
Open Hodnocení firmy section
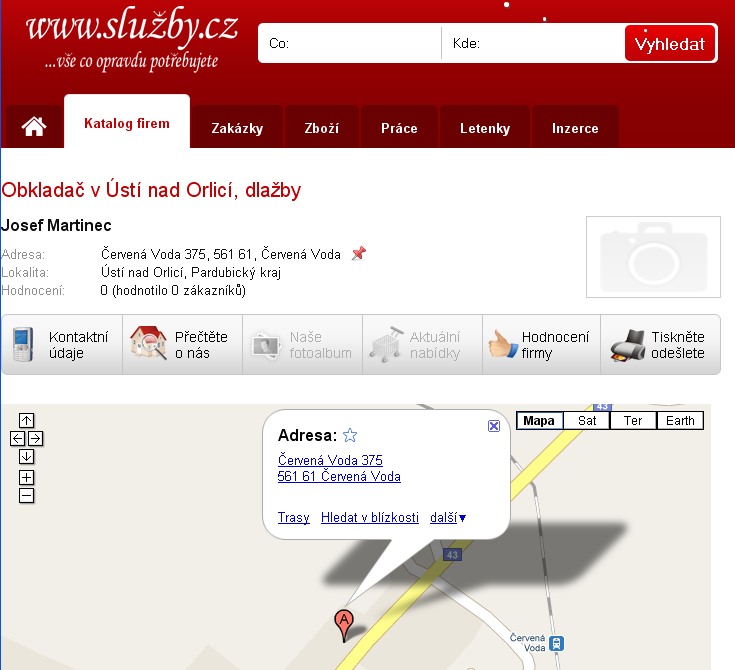(x=541, y=345)
